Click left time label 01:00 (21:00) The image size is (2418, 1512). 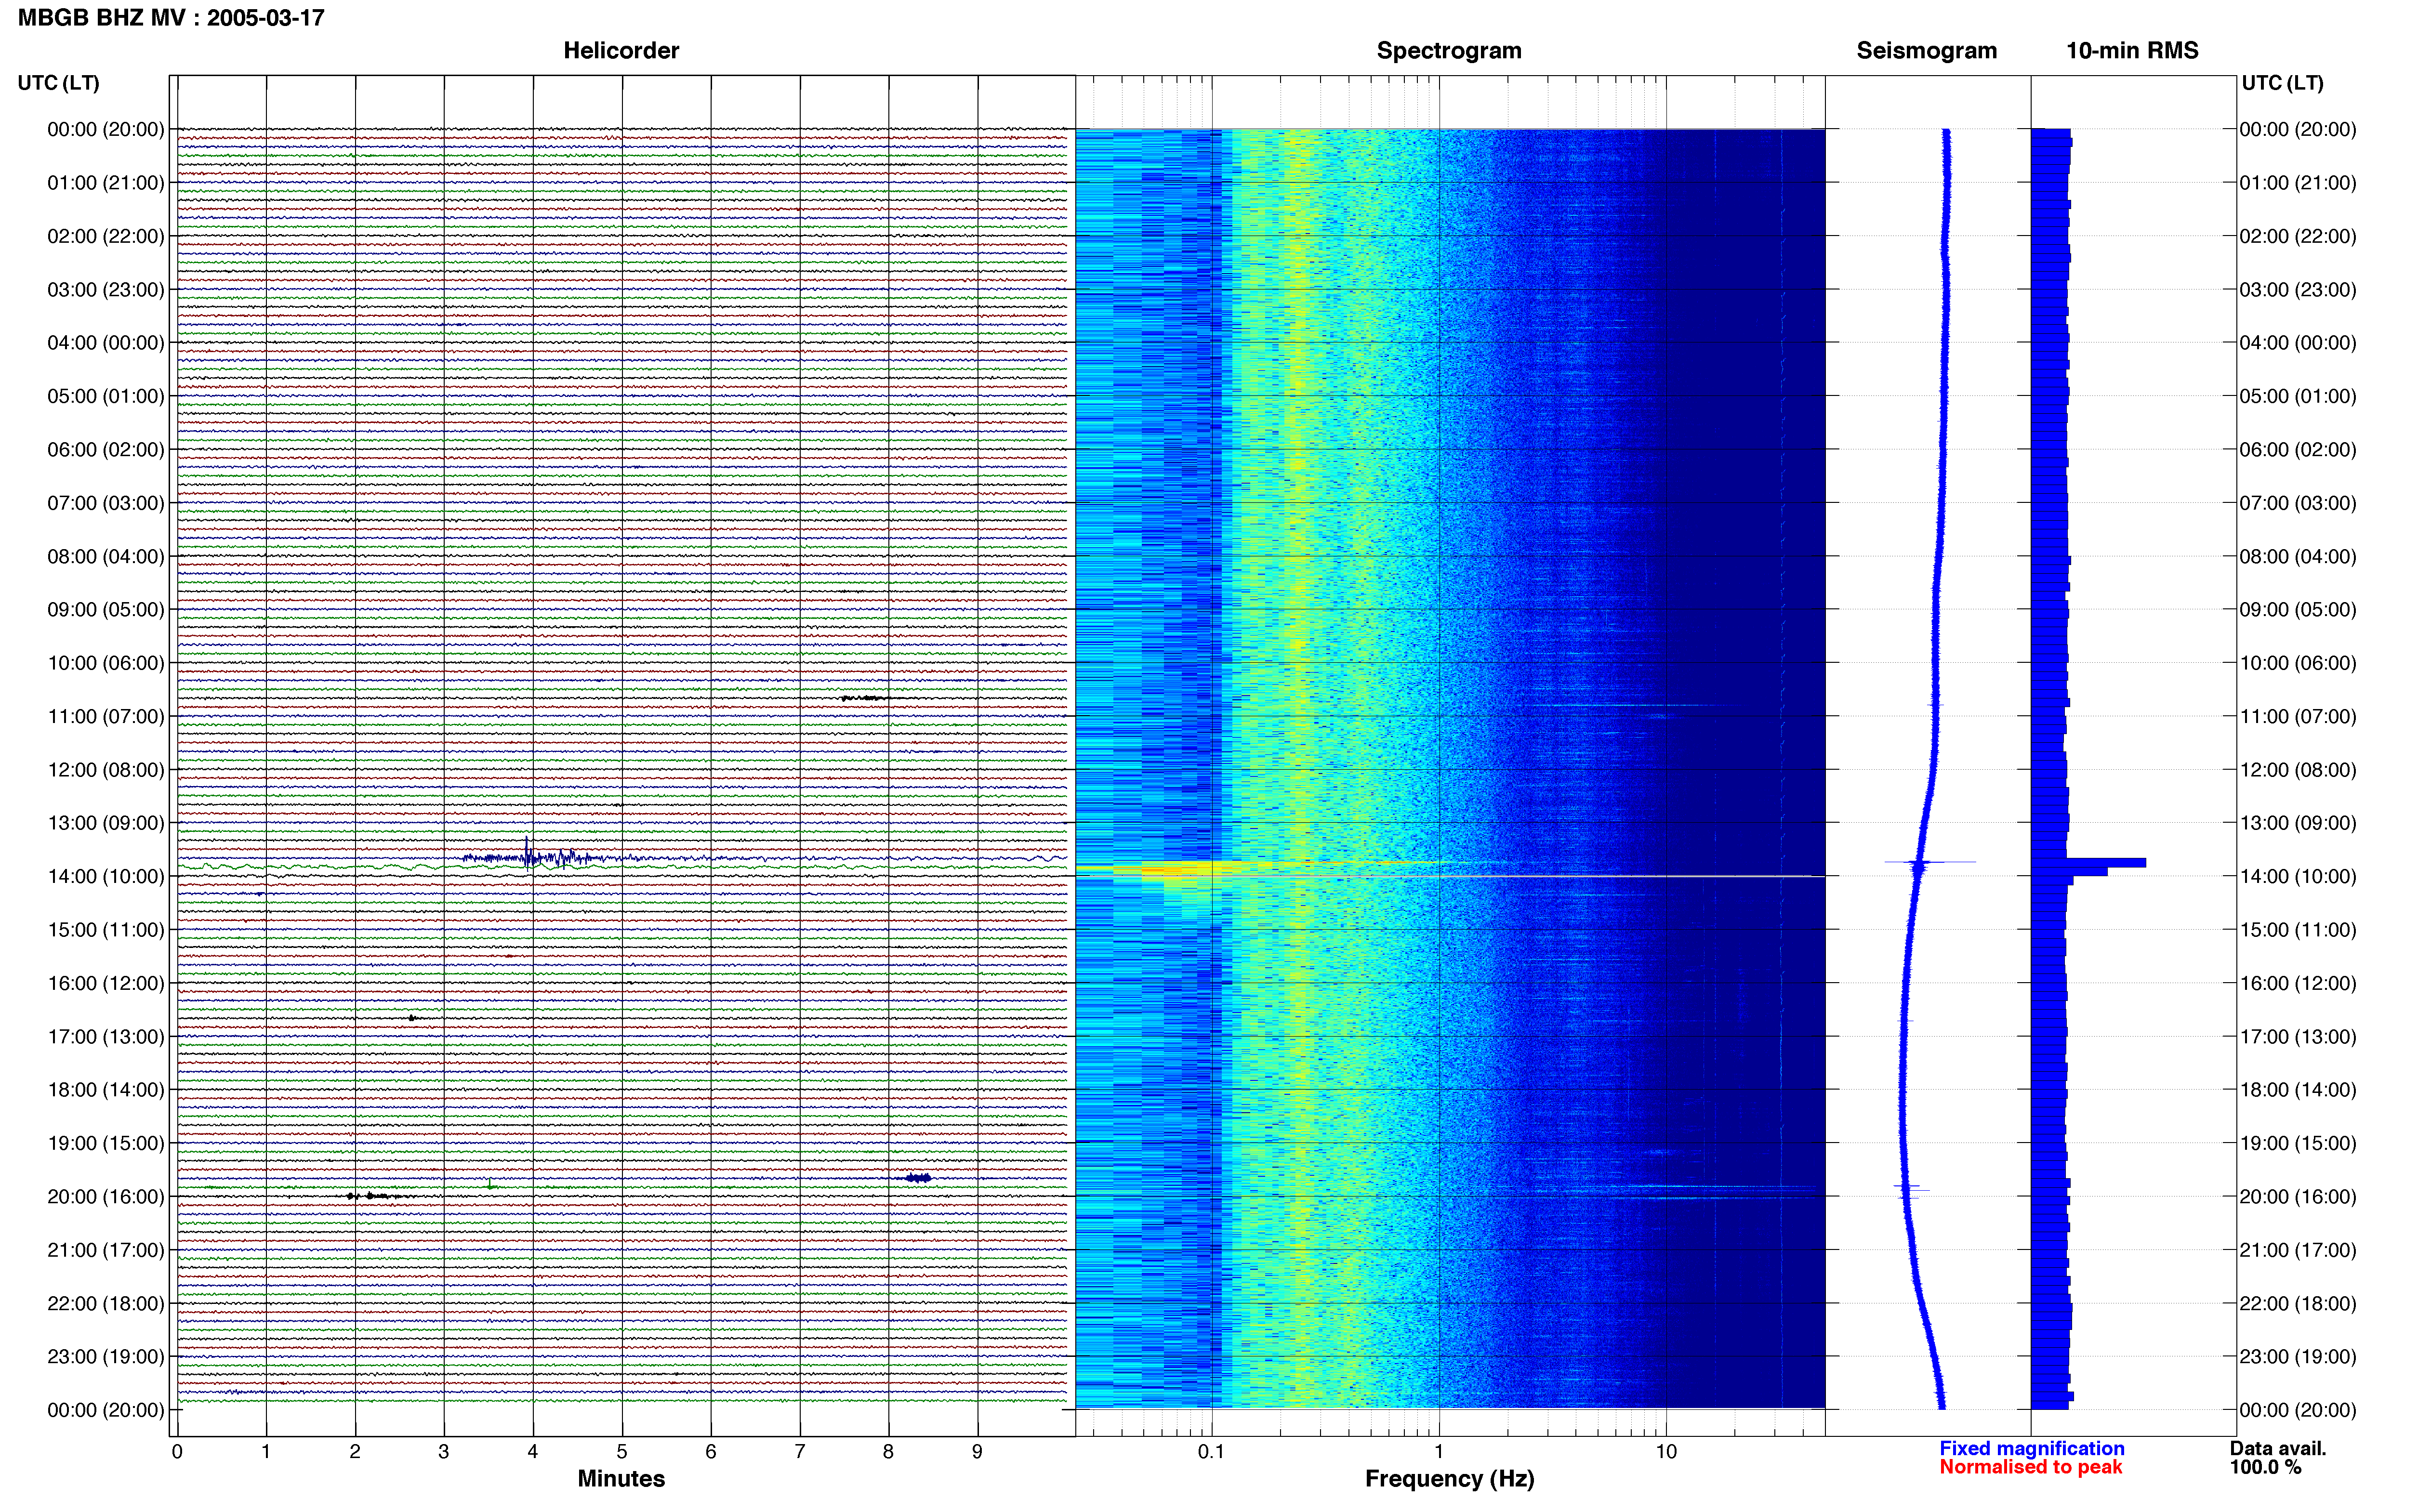(106, 183)
